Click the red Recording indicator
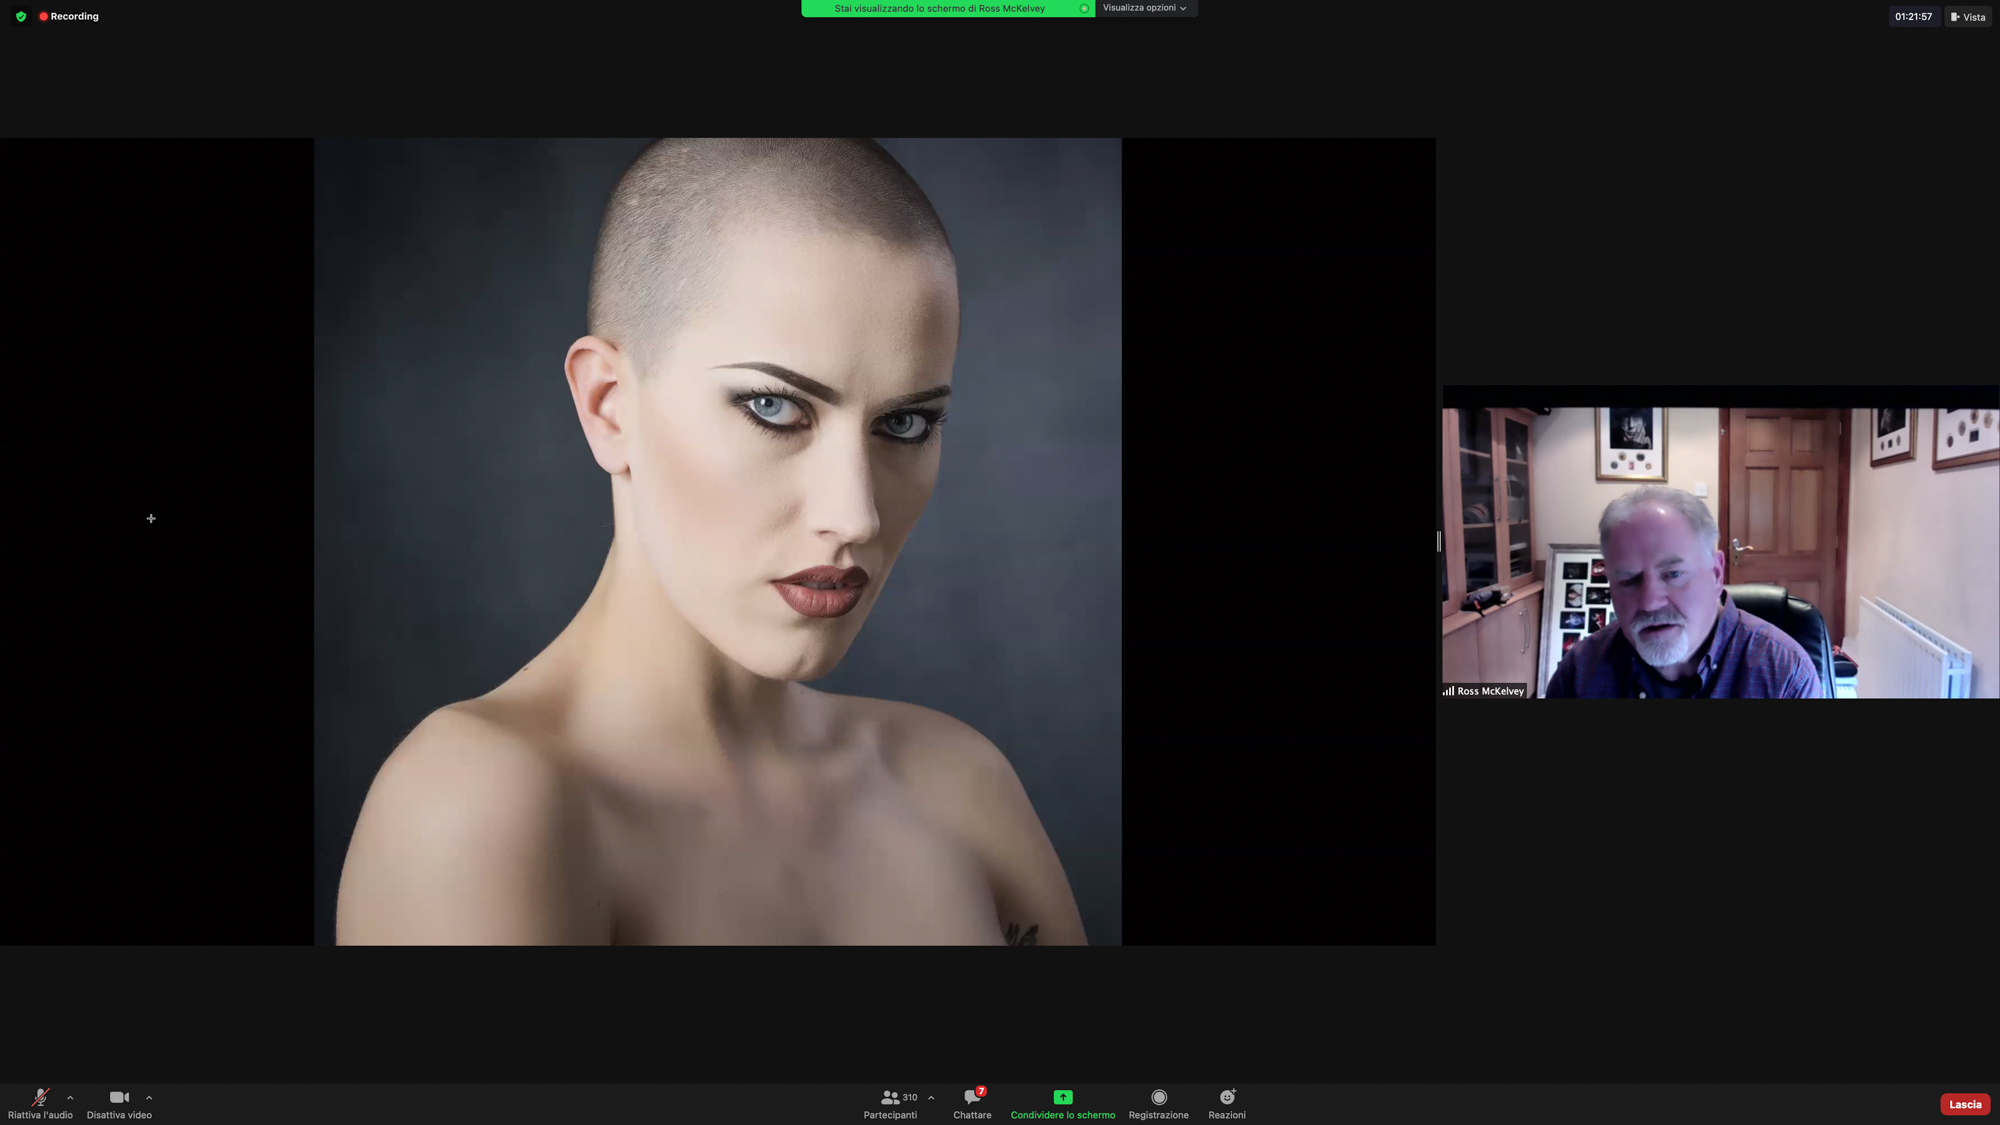 69,16
